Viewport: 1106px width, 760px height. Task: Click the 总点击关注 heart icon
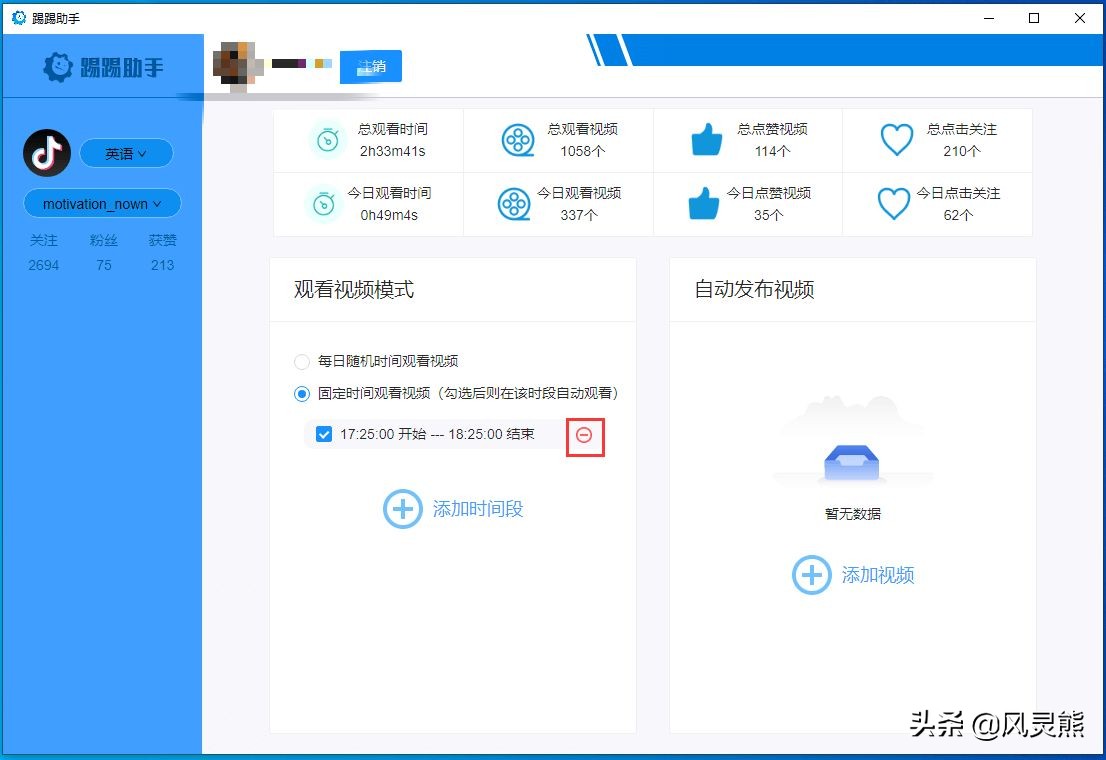click(x=896, y=140)
